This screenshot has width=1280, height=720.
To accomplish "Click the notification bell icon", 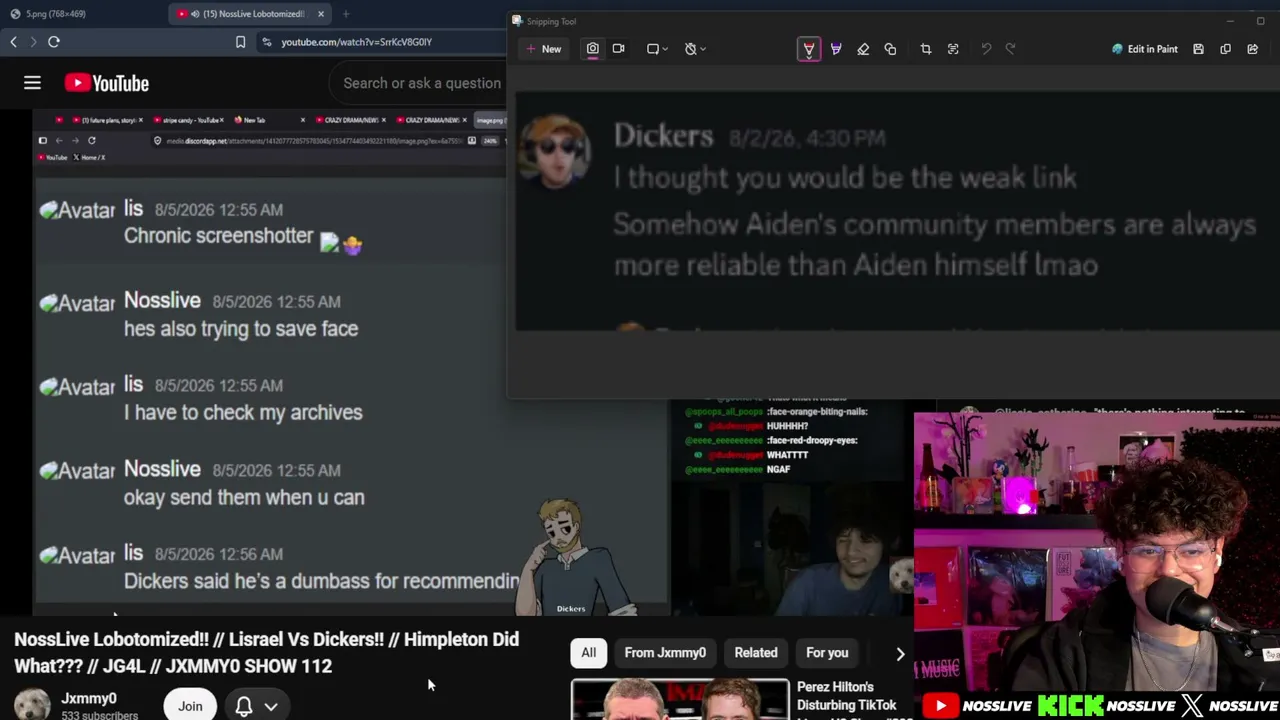I will [x=243, y=706].
